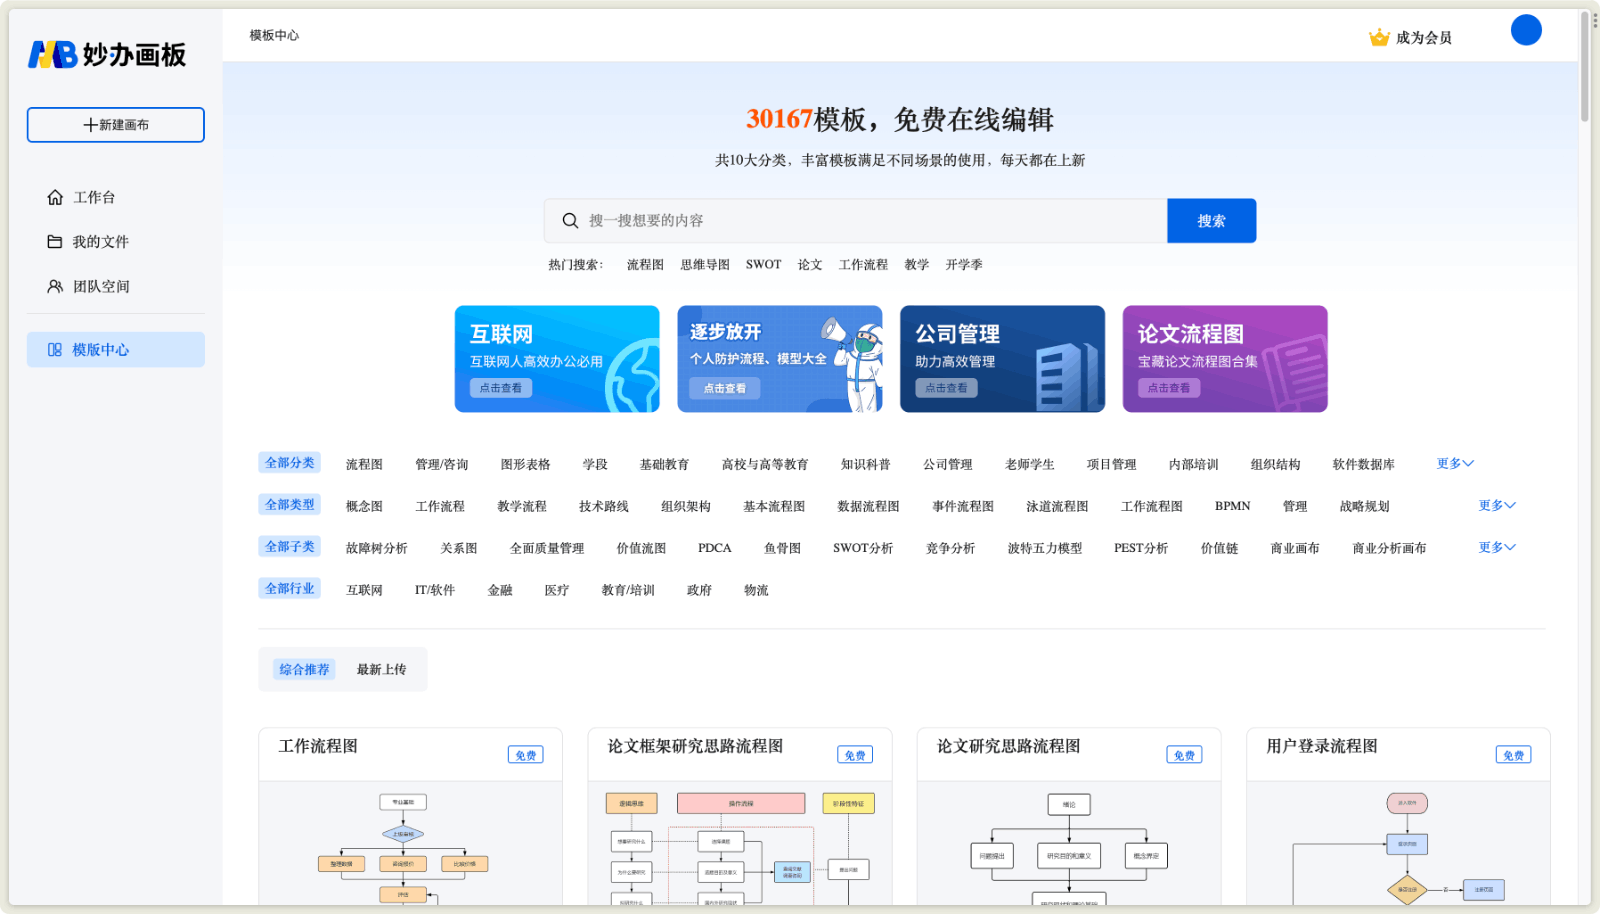Select the 全部分类 filter chip
The width and height of the screenshot is (1600, 914).
(289, 463)
